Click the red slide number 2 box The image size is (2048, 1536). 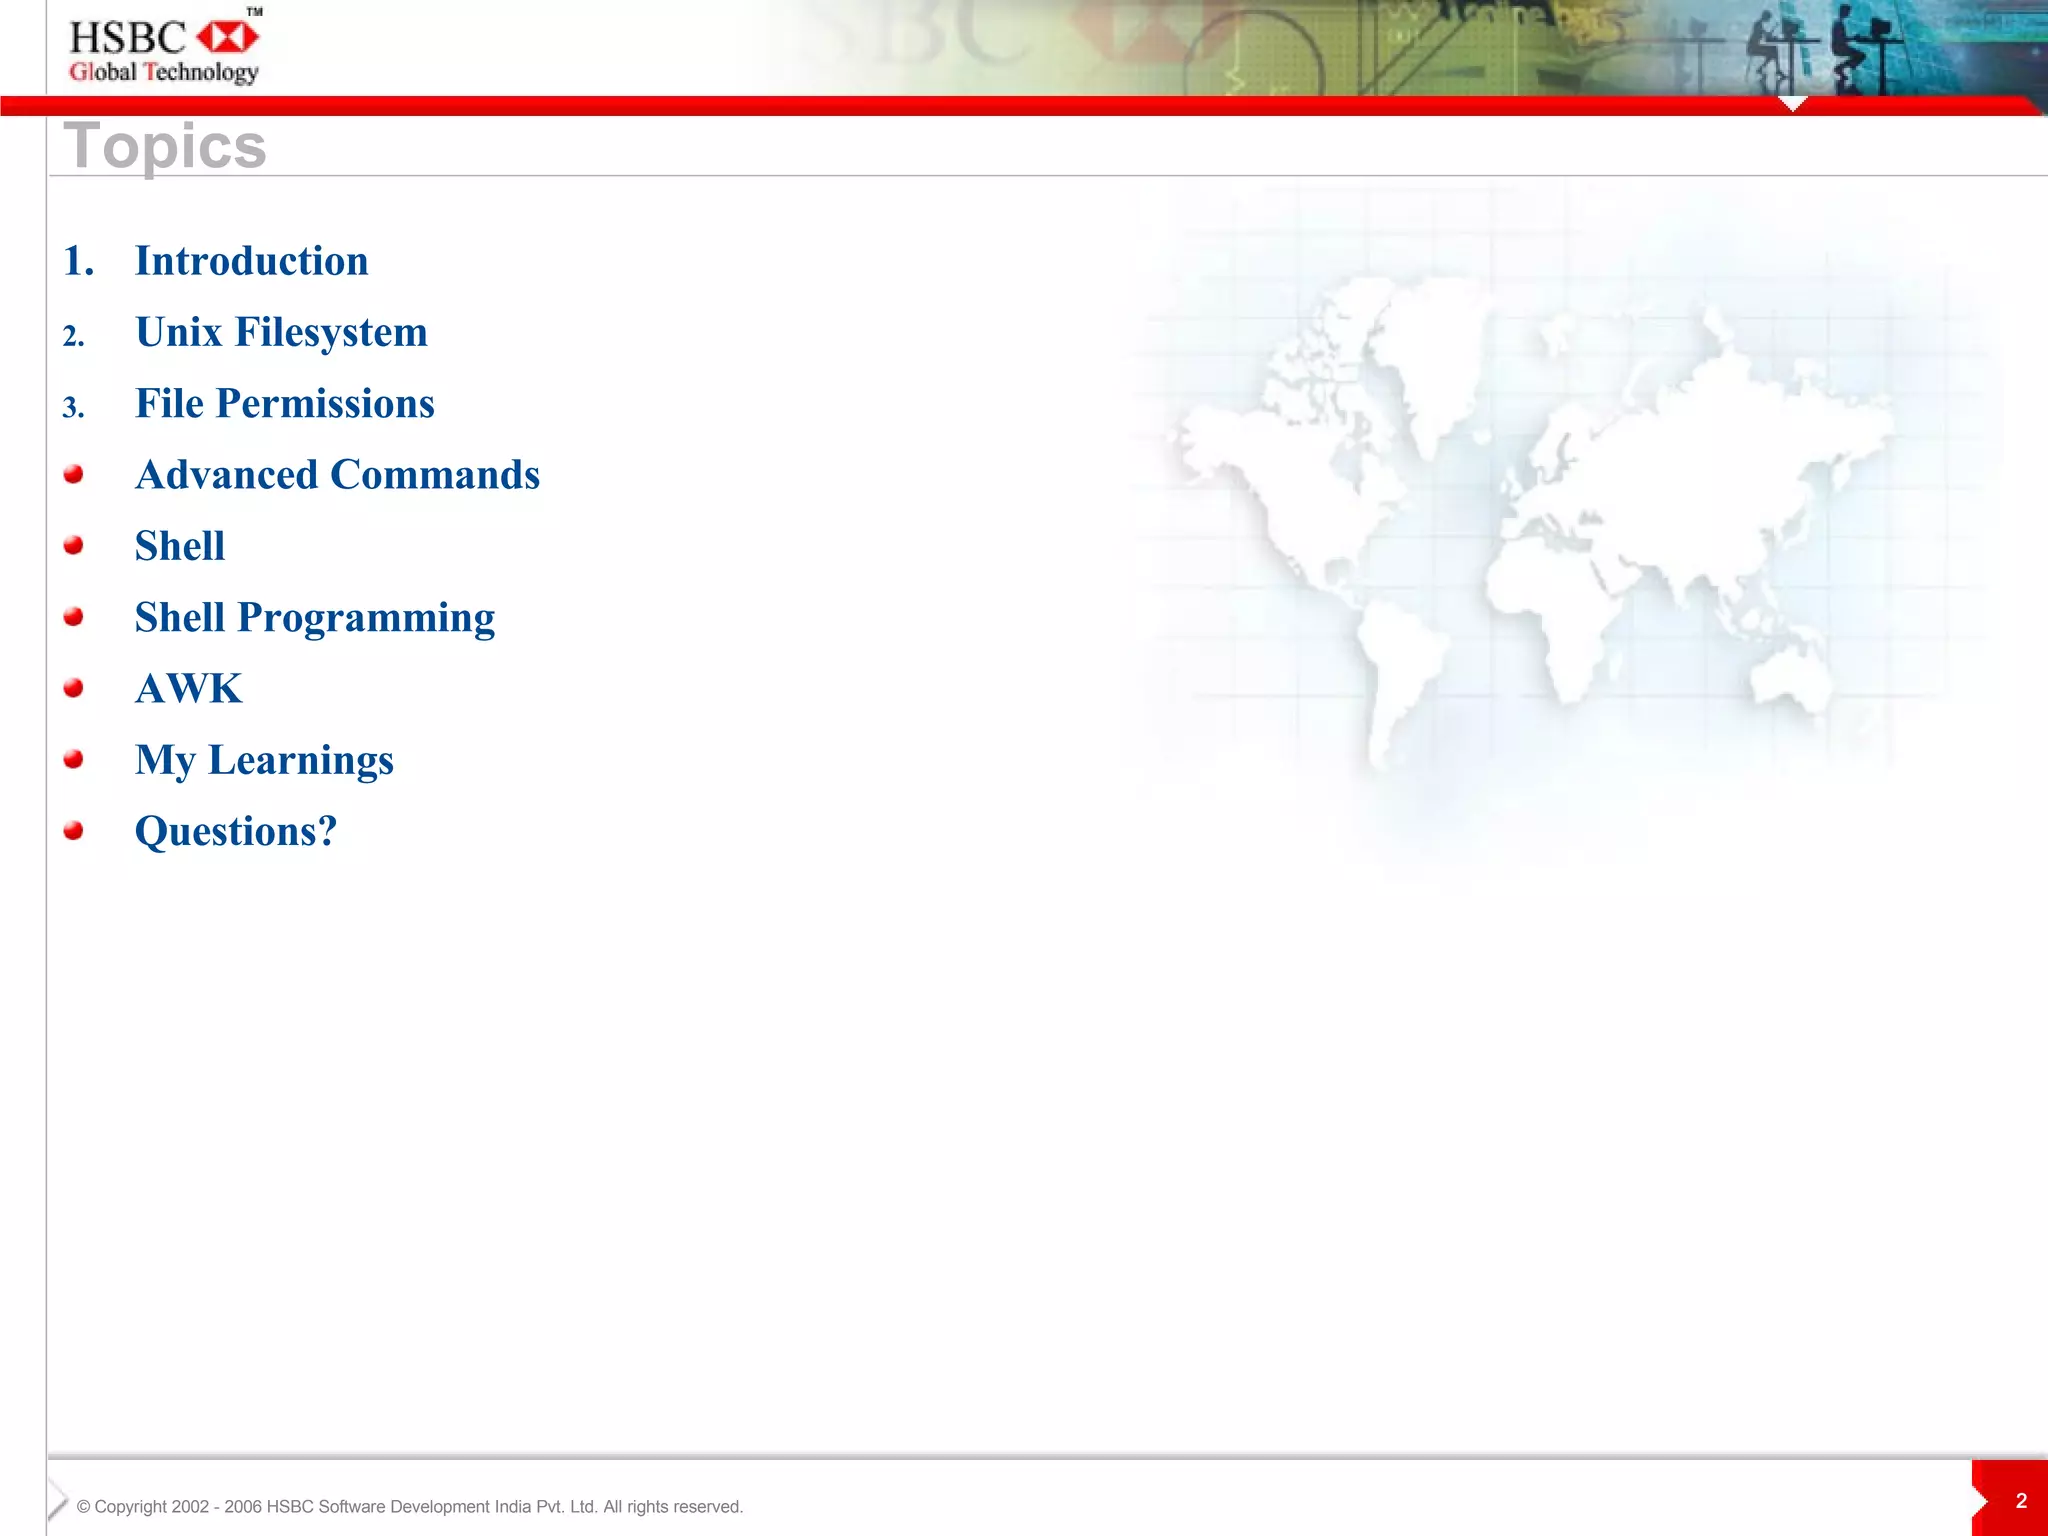[2018, 1500]
